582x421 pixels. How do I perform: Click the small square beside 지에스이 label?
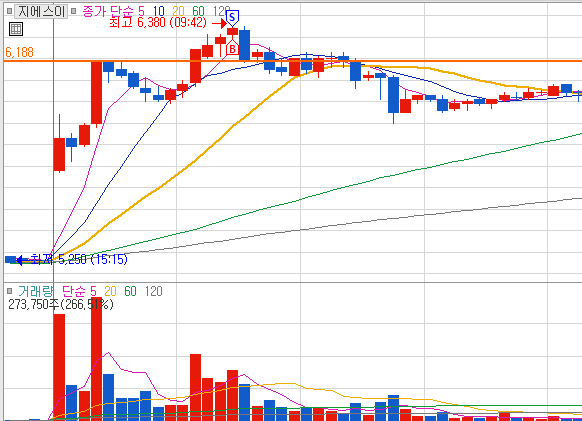10,11
